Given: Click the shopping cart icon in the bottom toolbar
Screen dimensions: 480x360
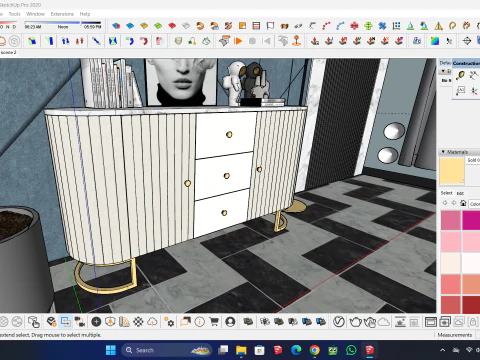Looking at the screenshot, I should click(214, 322).
